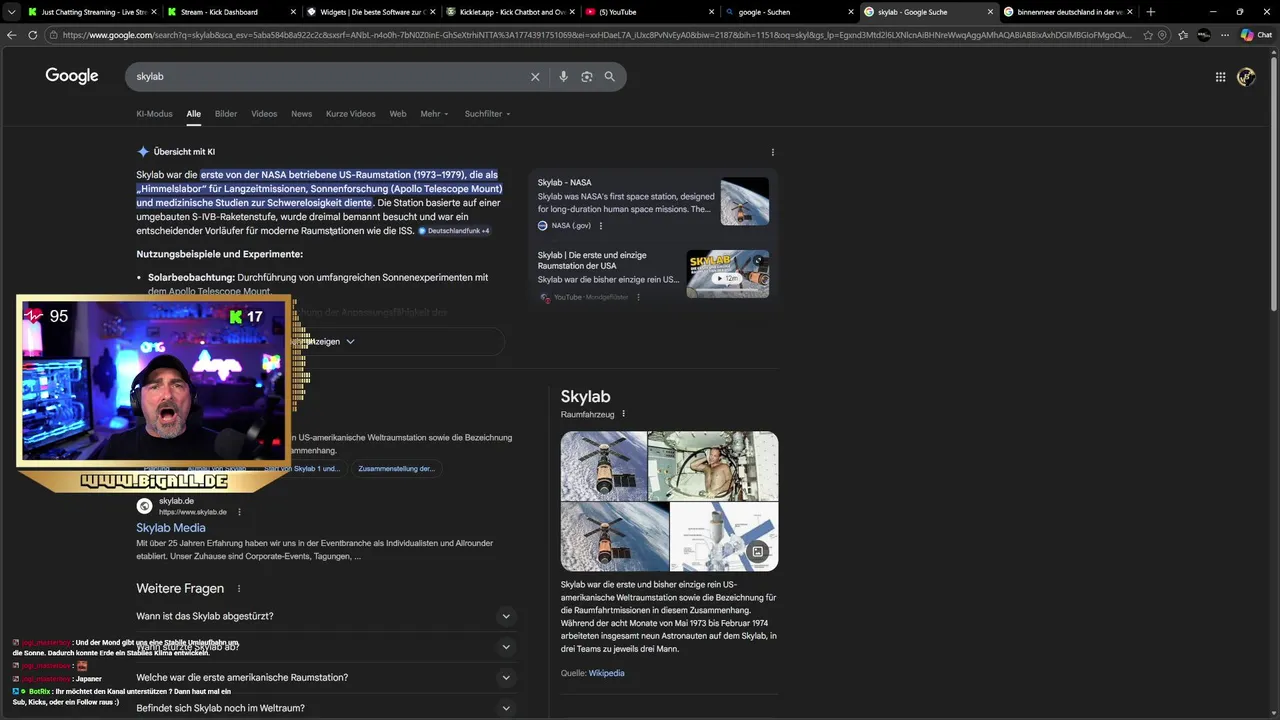
Task: Open browser settings ellipsis menu
Action: click(x=1225, y=35)
